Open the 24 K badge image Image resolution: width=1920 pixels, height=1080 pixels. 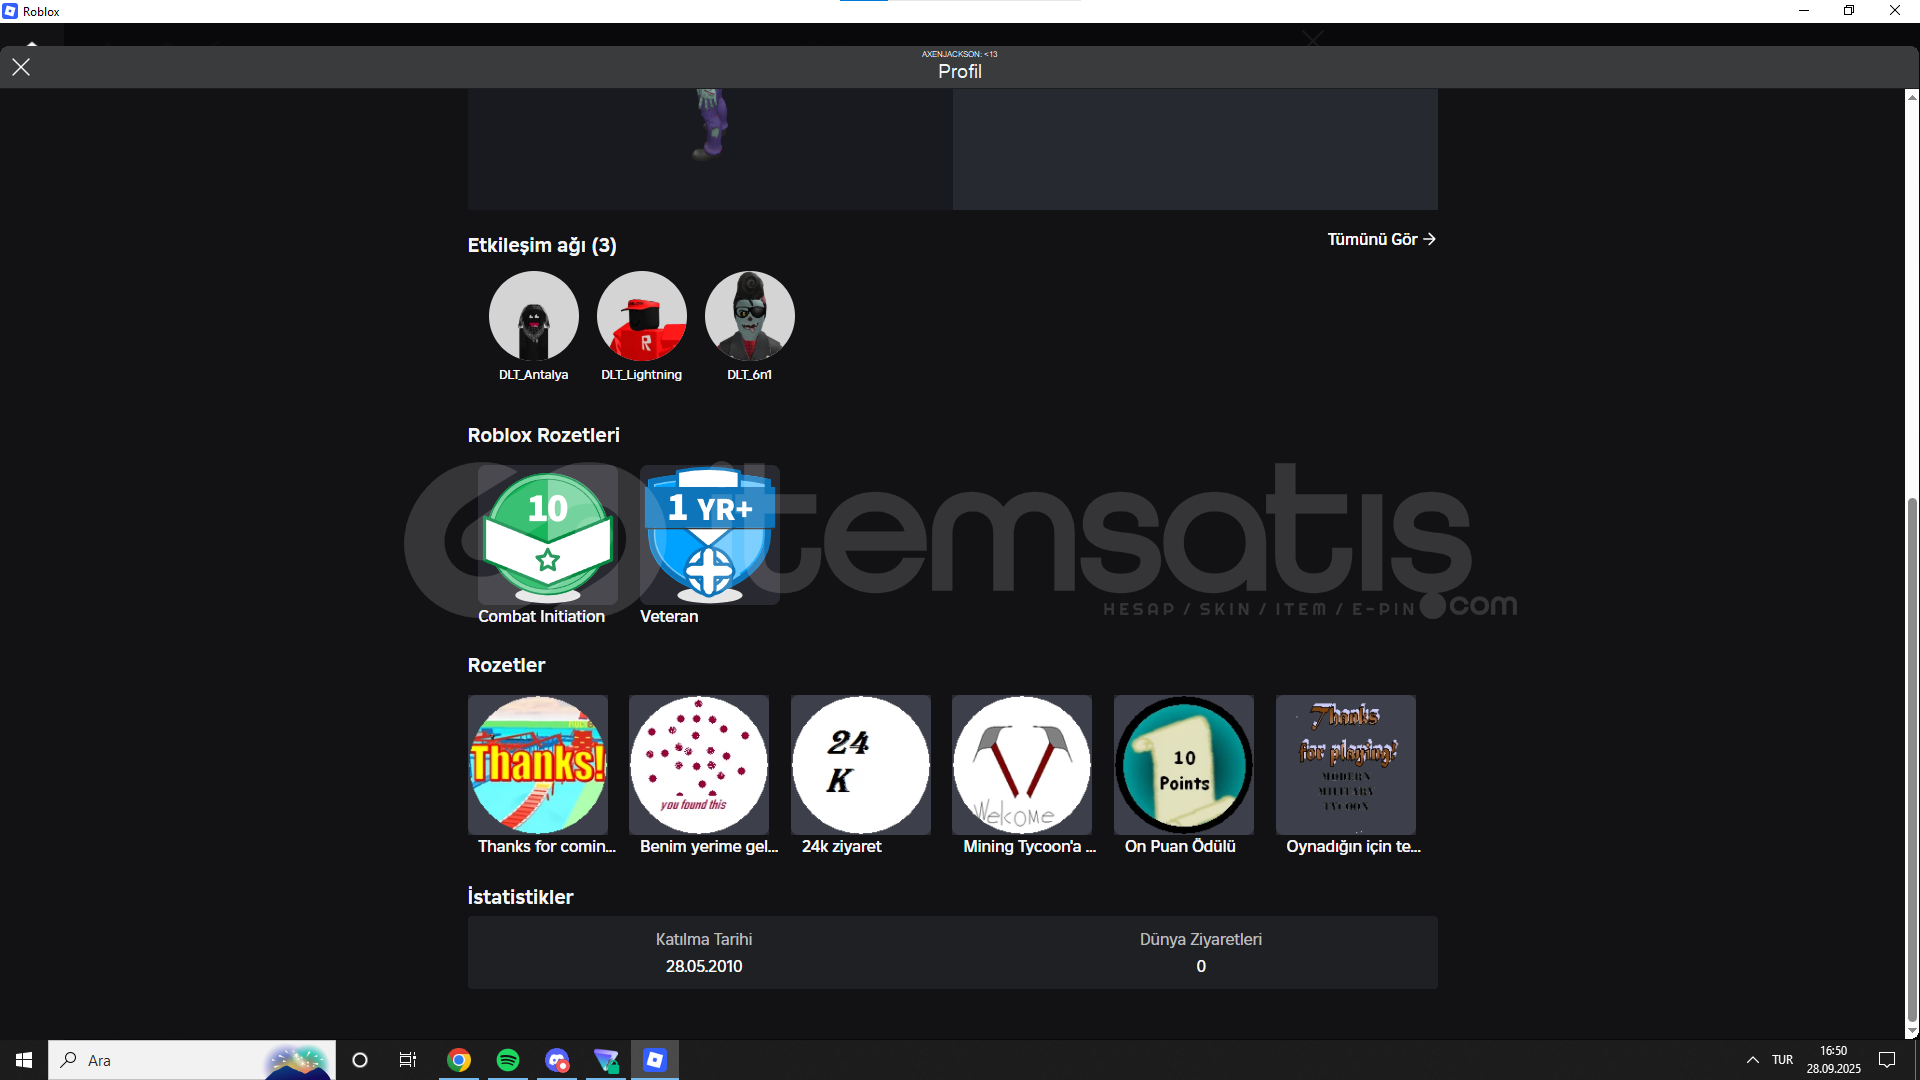click(861, 765)
